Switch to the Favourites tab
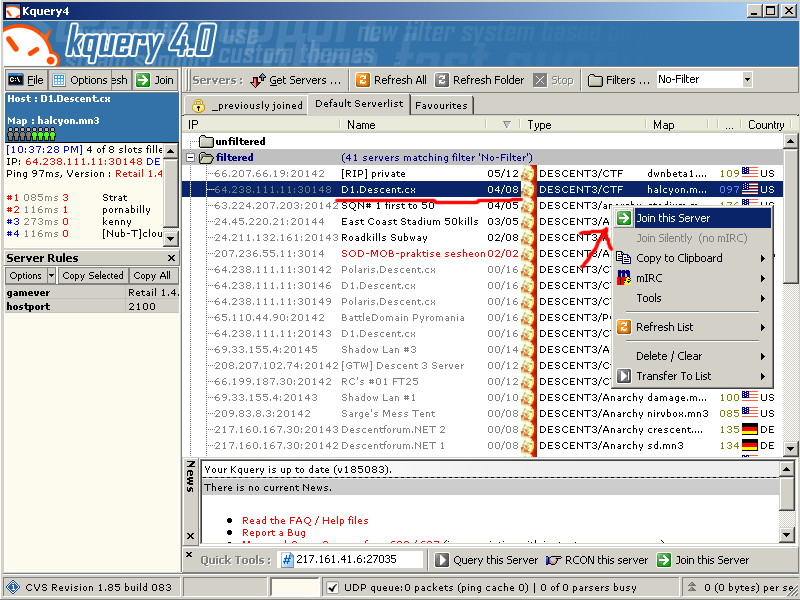 441,106
